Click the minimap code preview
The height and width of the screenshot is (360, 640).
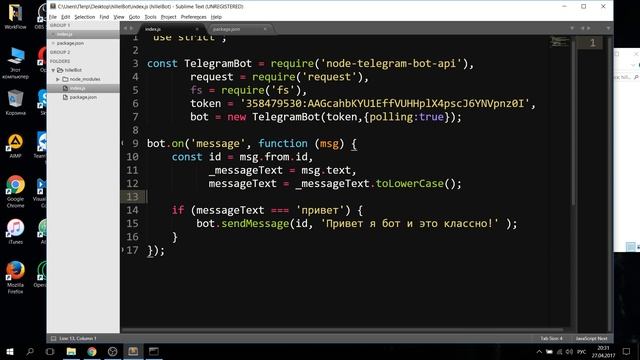coord(559,42)
